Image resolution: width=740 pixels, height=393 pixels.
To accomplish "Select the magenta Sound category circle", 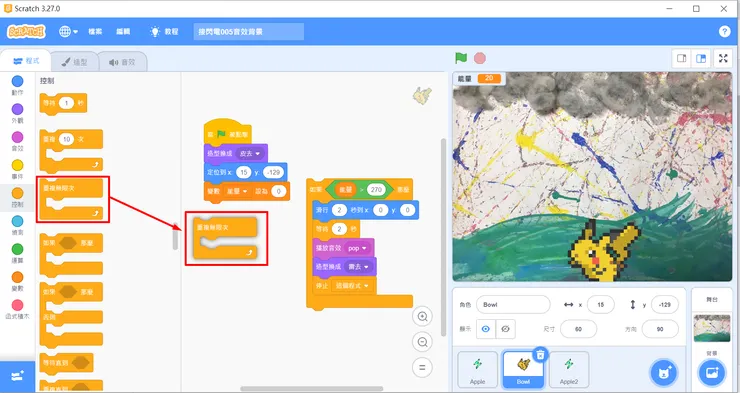I will [x=17, y=137].
